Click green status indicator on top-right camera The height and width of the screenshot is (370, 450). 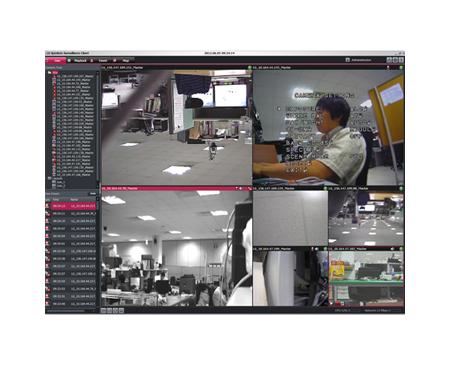(401, 68)
